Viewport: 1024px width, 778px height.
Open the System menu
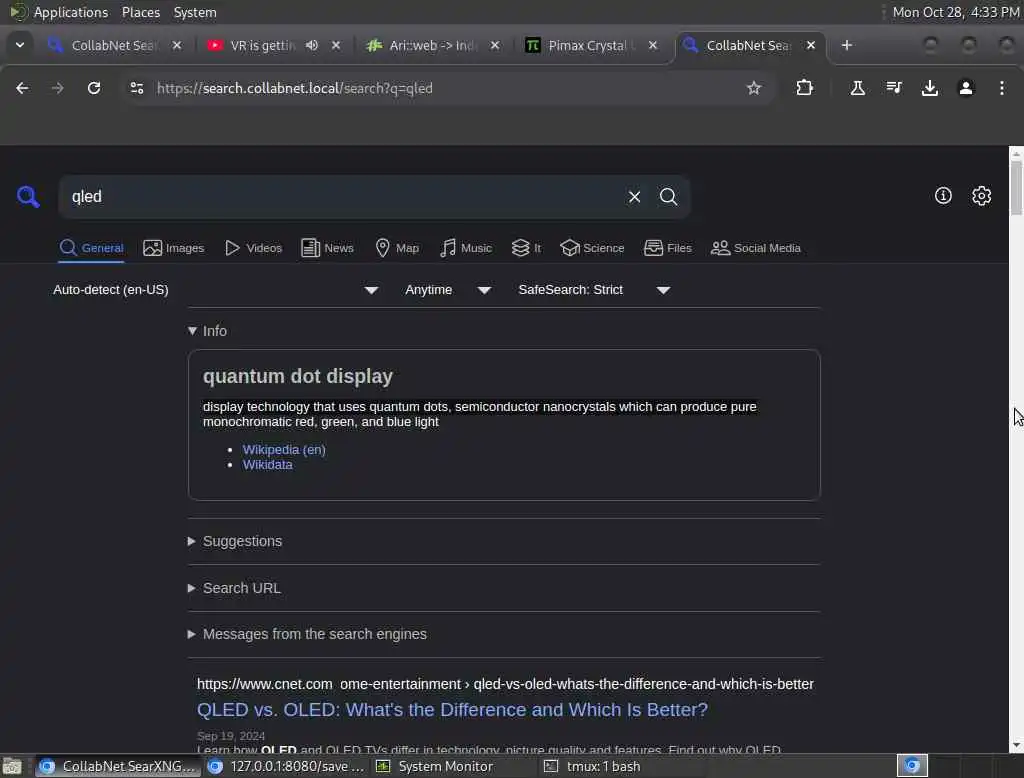195,12
